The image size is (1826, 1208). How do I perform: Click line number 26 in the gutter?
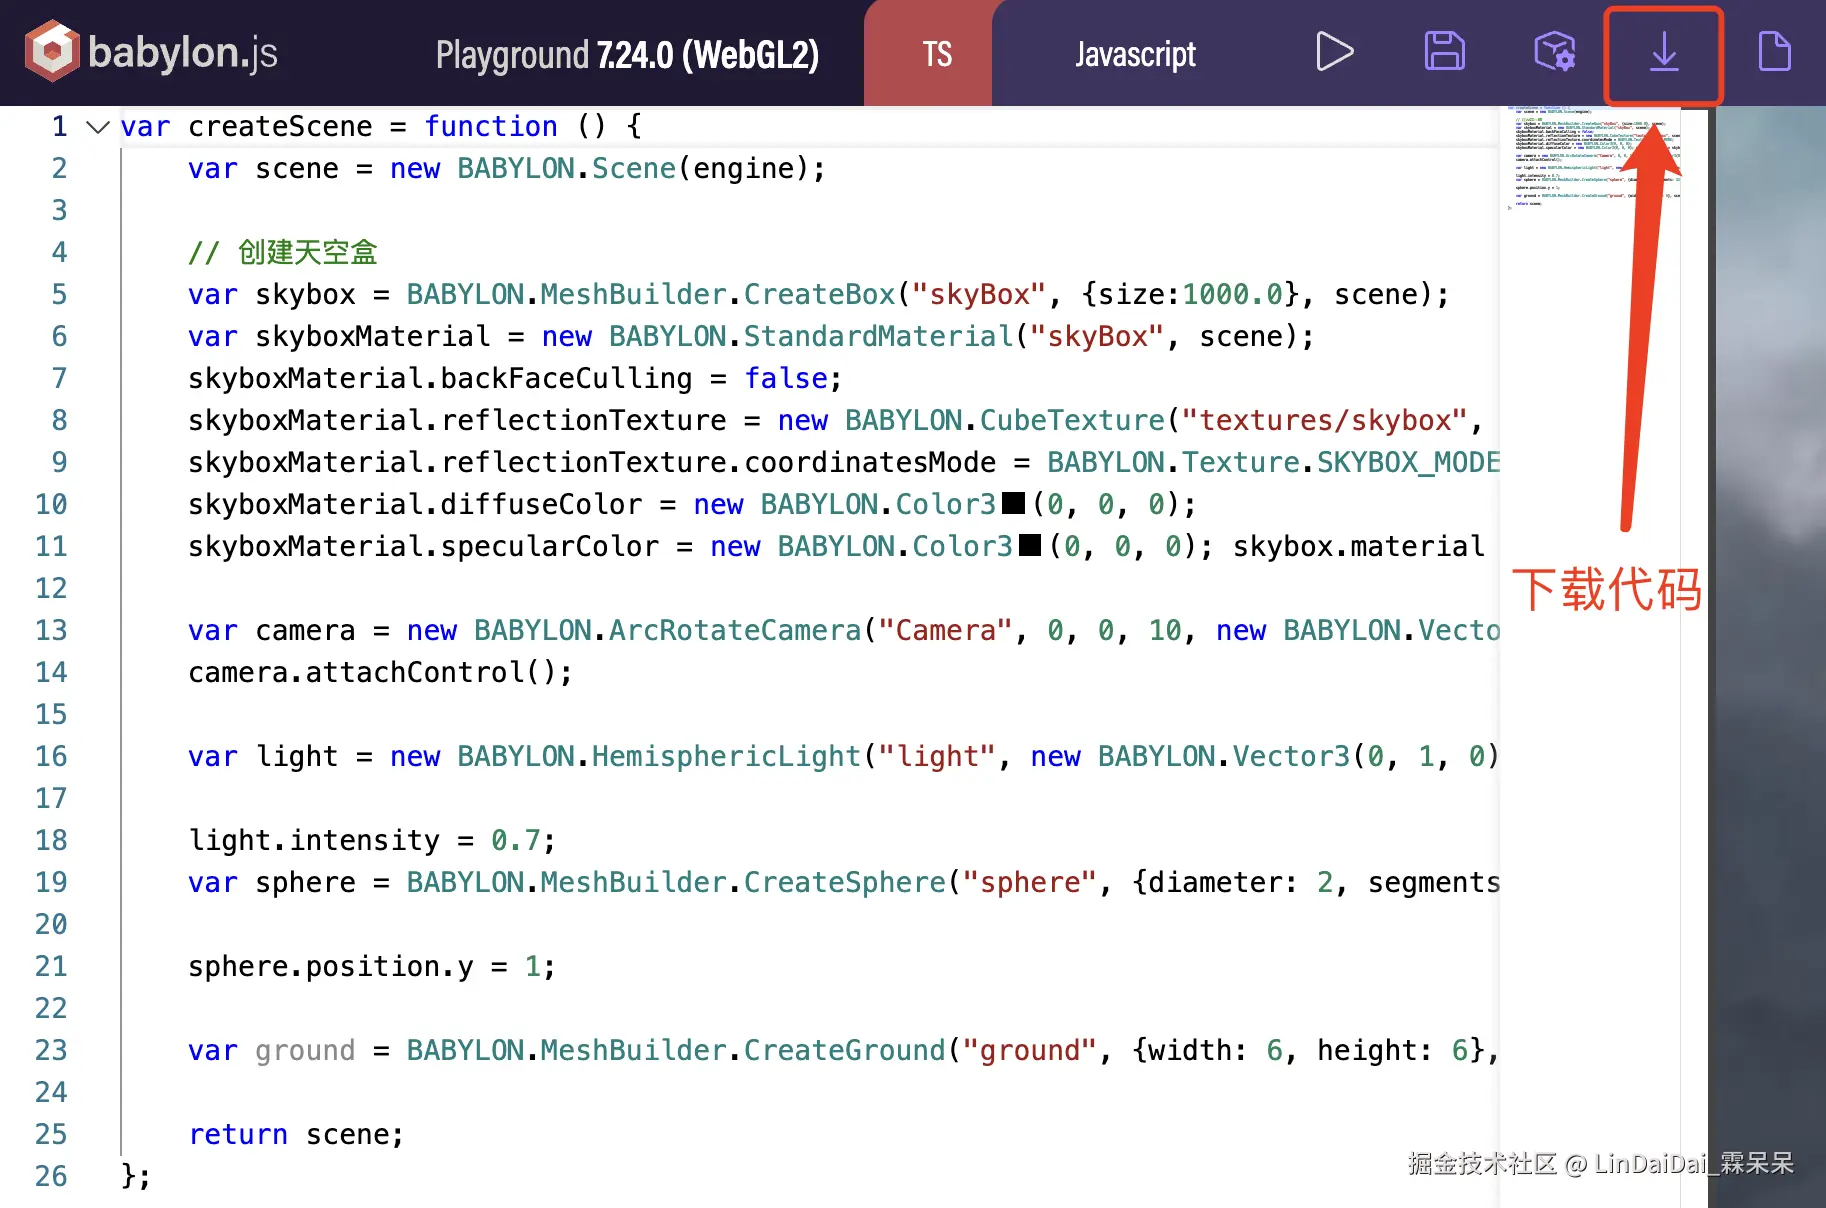coord(51,1176)
